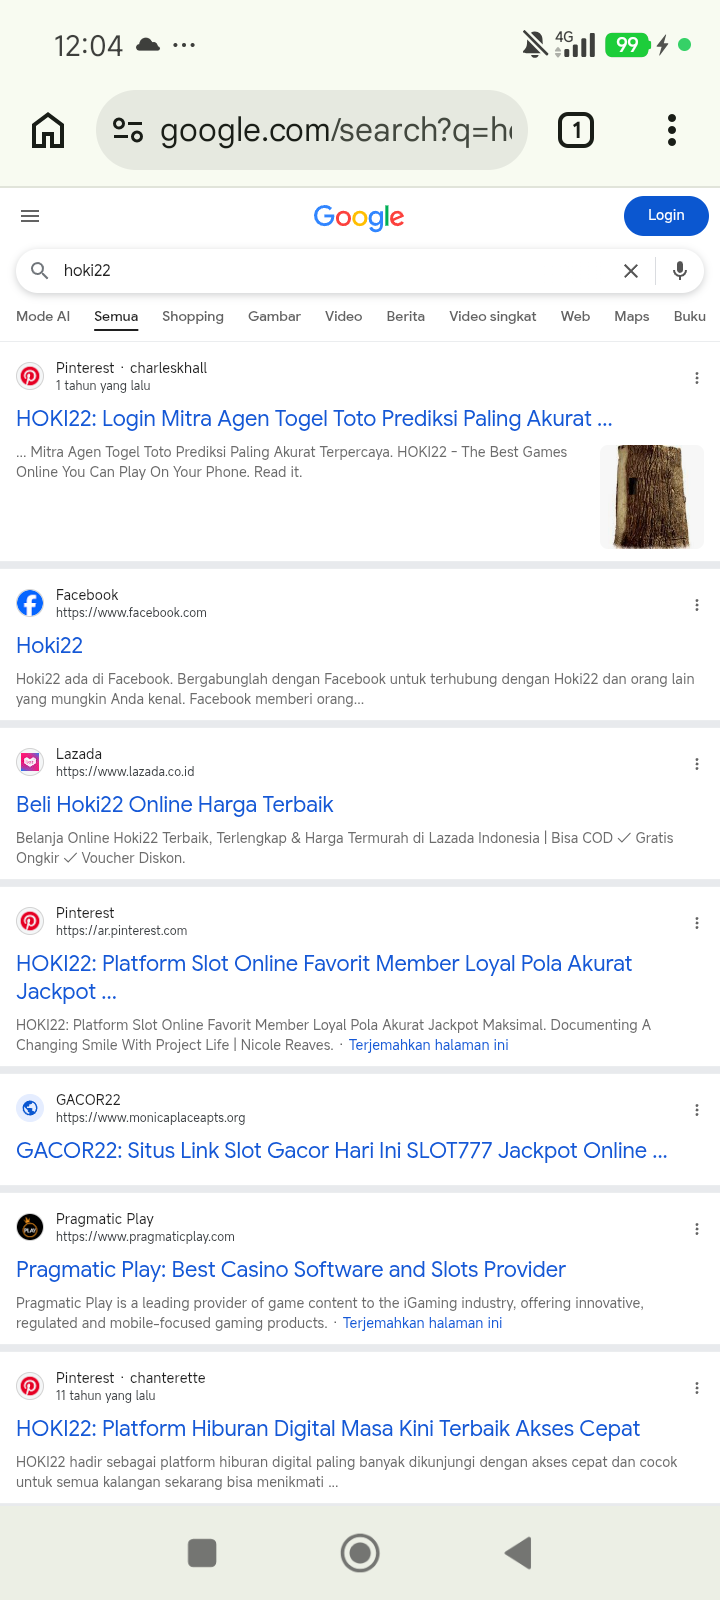This screenshot has height=1600, width=720.
Task: Tap the tree trunk thumbnail image
Action: pos(652,497)
